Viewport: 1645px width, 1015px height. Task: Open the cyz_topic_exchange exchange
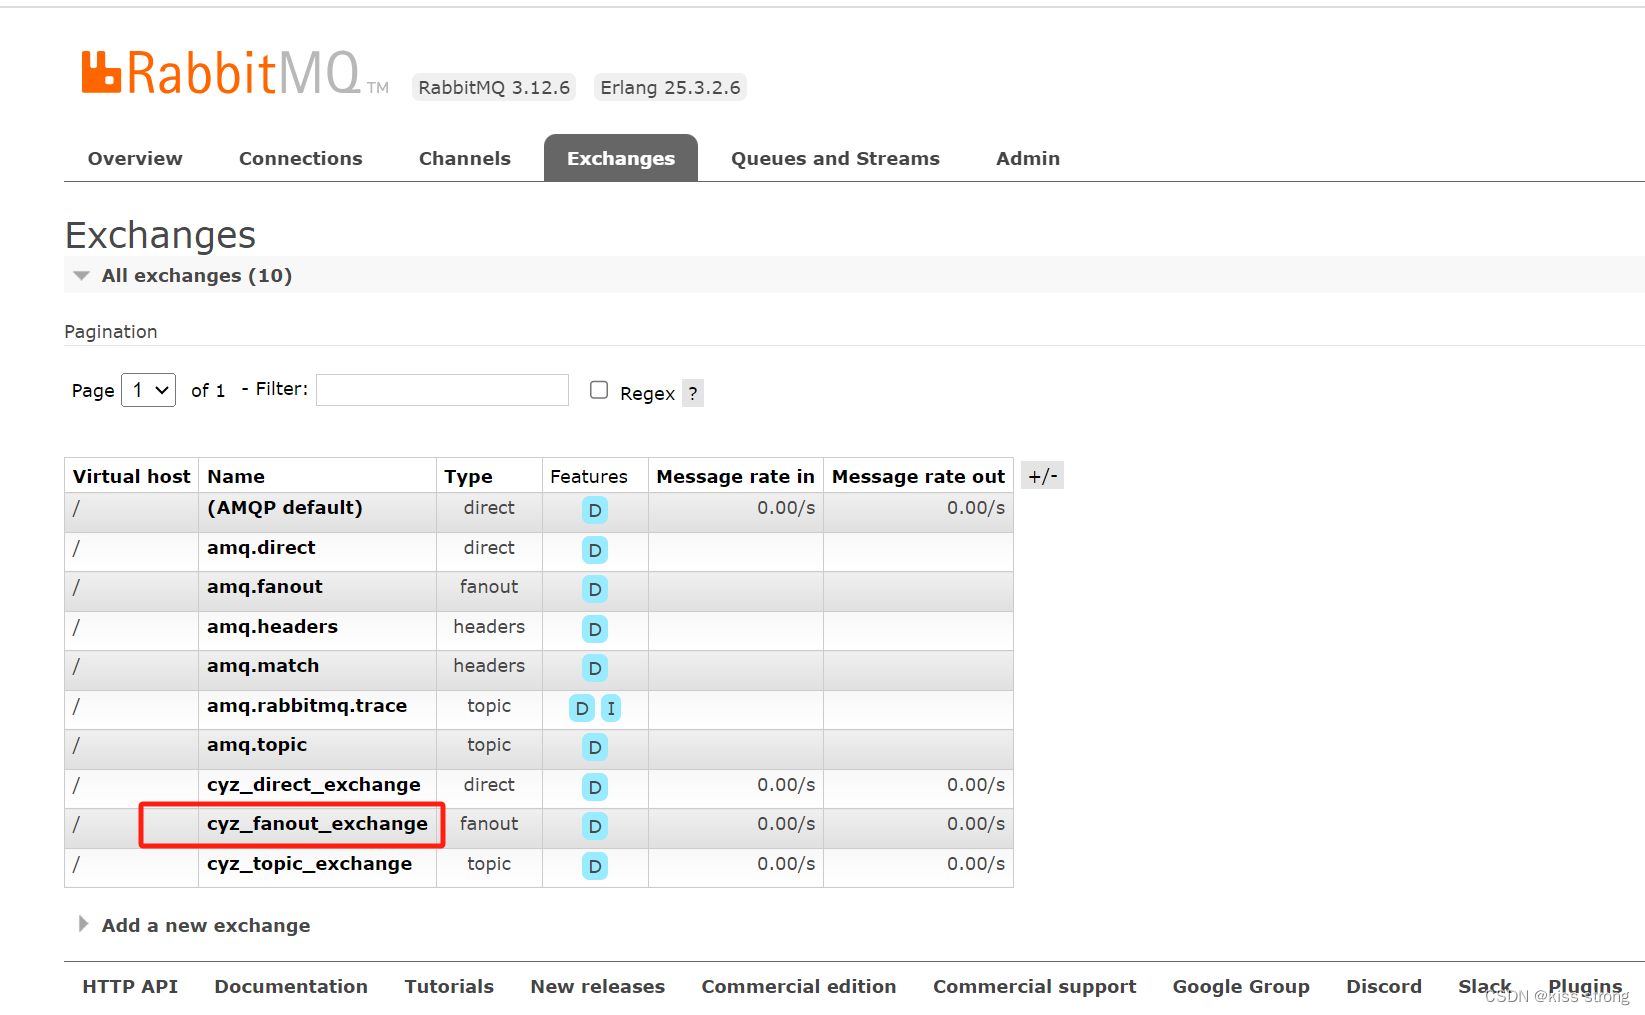tap(309, 863)
